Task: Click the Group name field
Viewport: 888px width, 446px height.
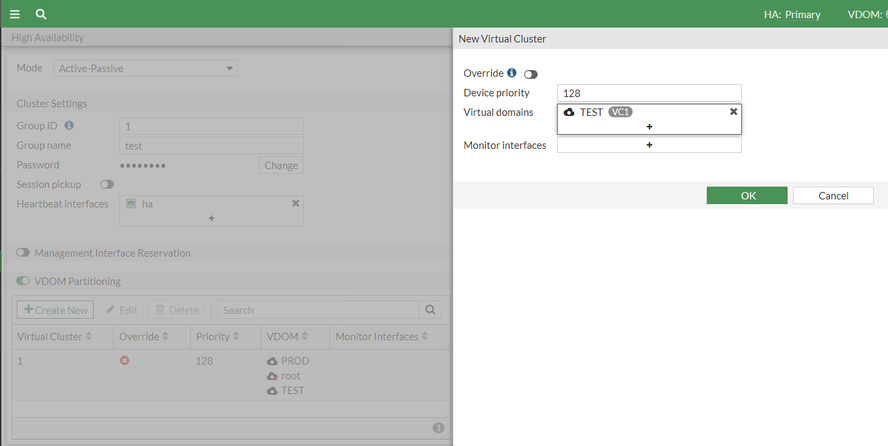Action: 211,145
